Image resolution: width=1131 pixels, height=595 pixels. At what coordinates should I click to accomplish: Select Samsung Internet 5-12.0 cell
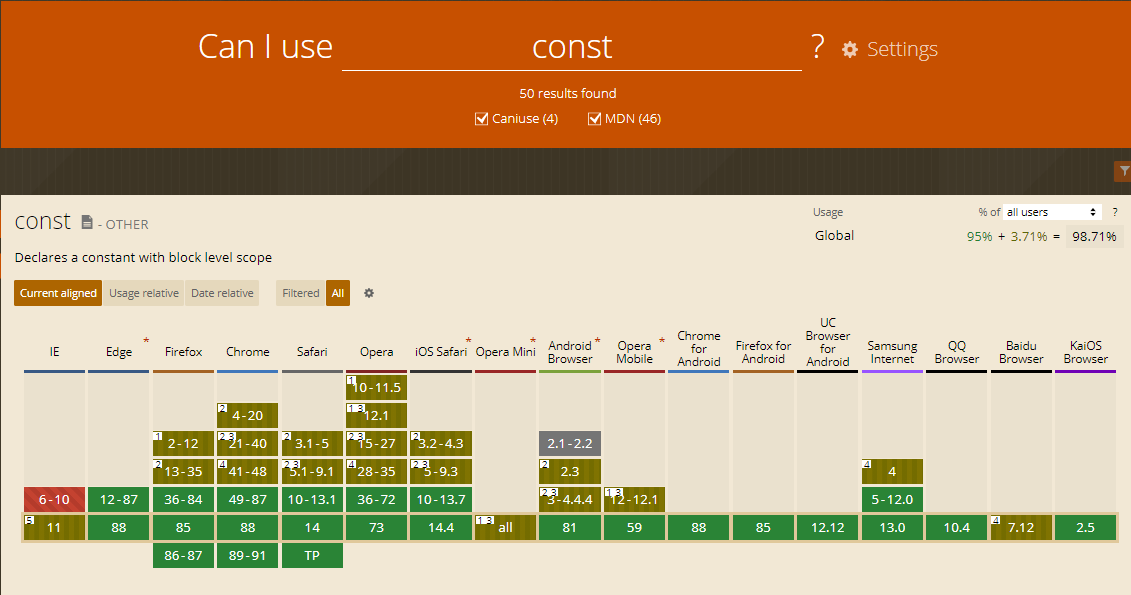click(892, 500)
